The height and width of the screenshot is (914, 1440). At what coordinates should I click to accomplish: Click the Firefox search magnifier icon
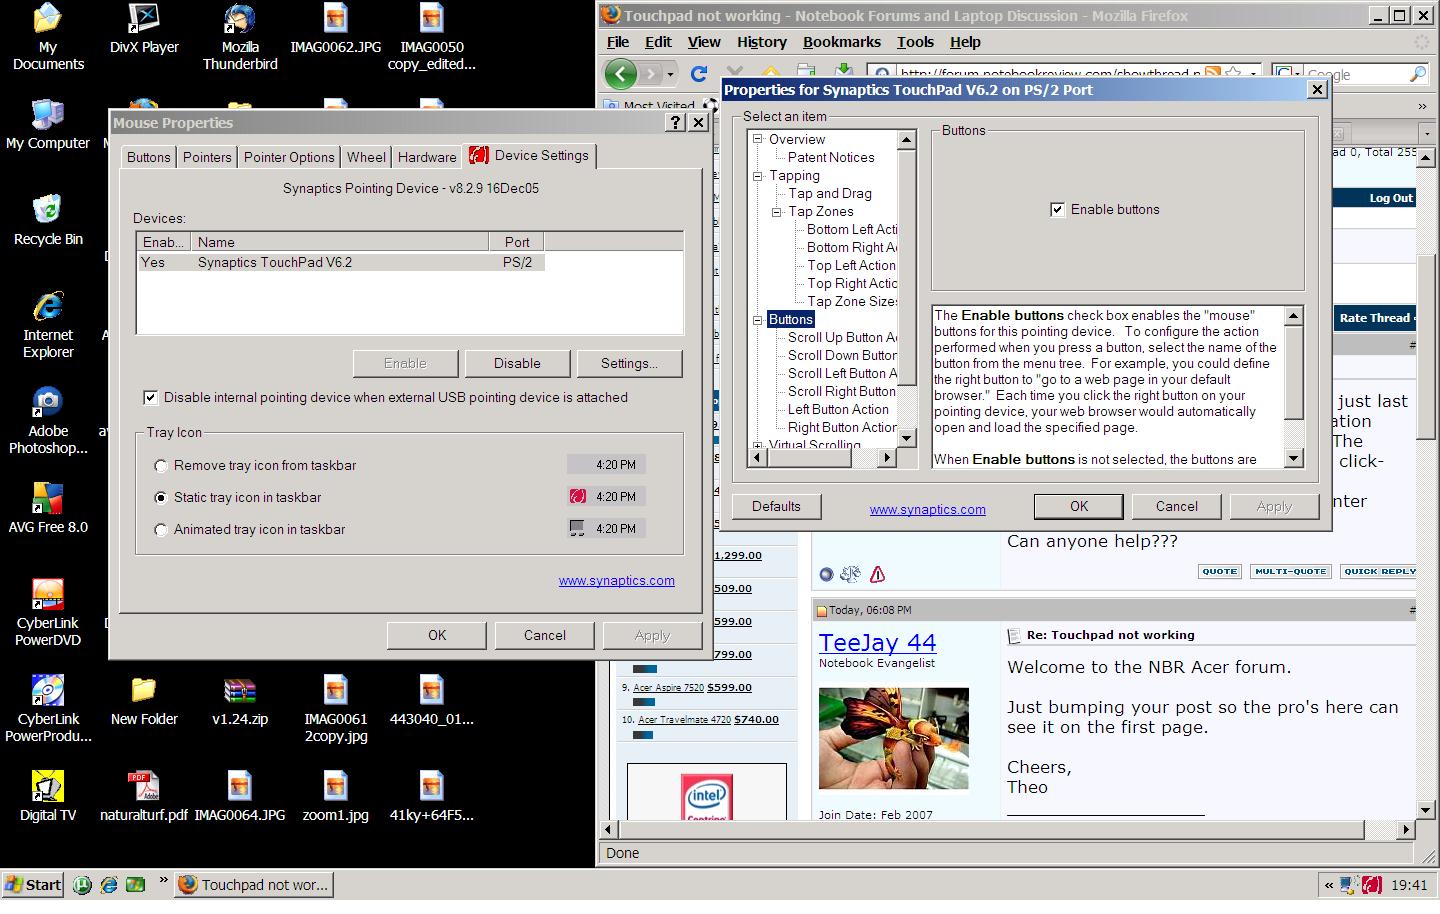(x=1417, y=74)
